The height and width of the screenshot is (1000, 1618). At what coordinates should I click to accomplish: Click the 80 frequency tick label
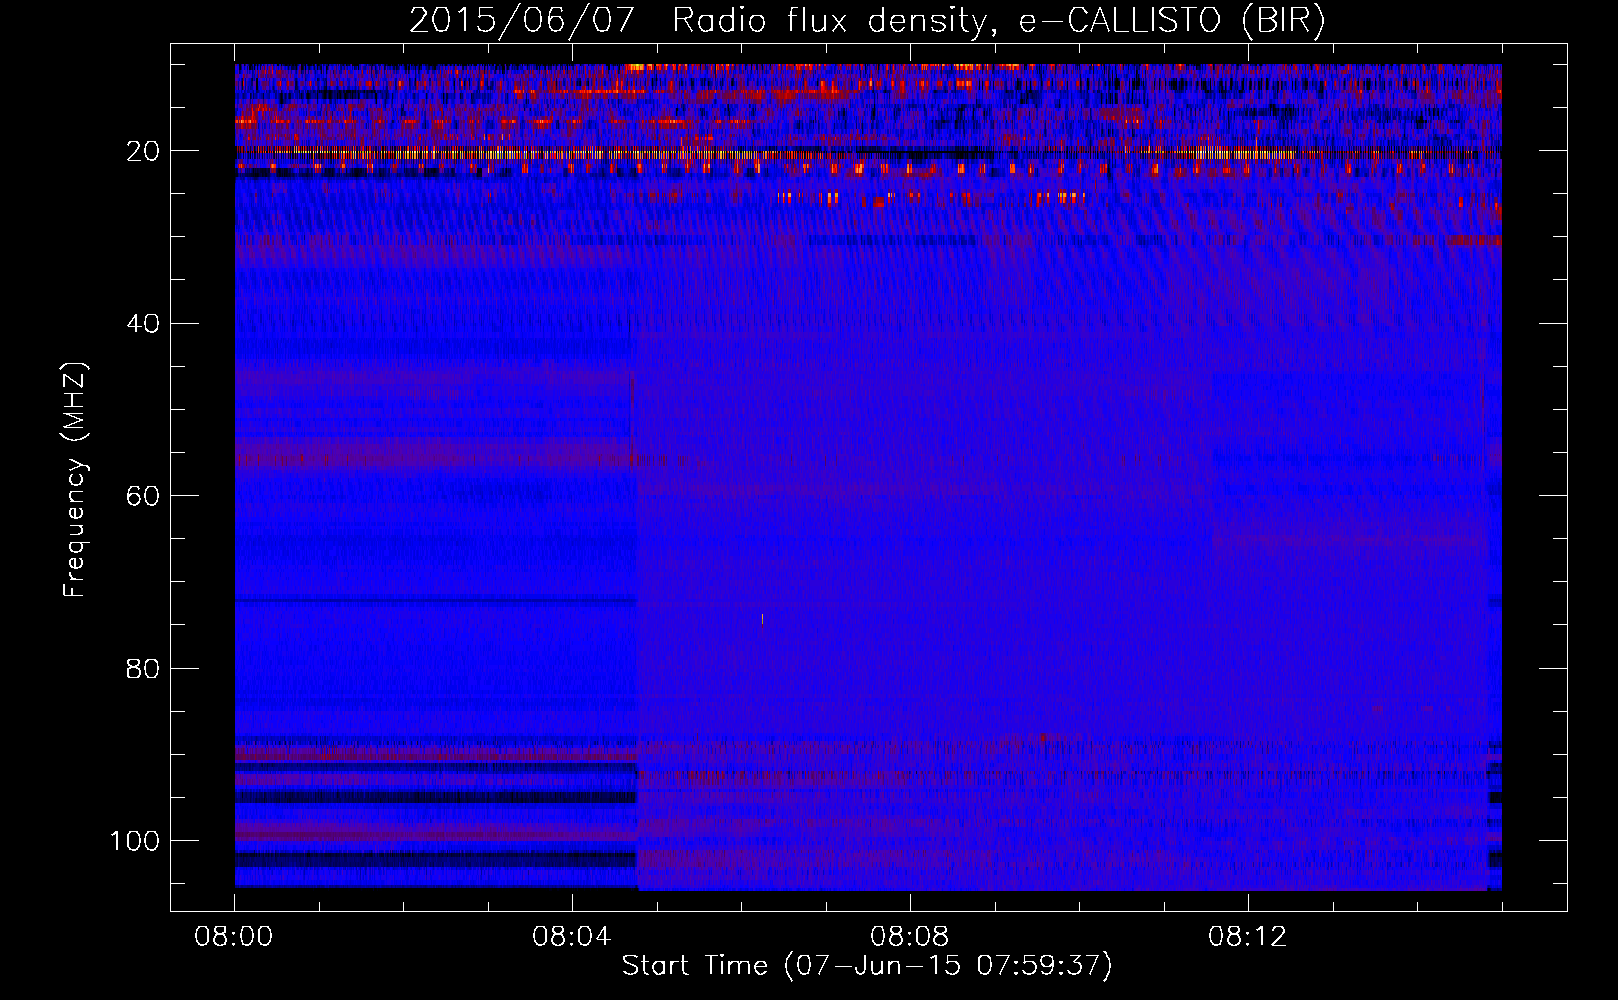point(143,668)
